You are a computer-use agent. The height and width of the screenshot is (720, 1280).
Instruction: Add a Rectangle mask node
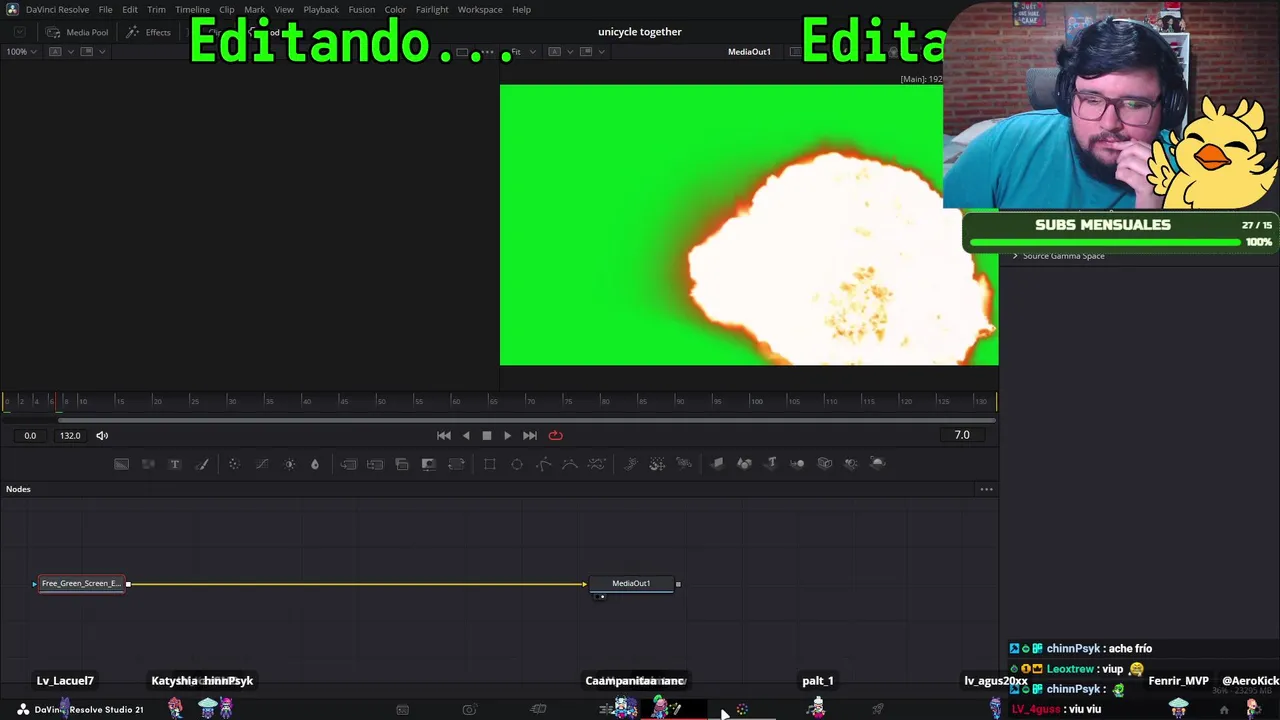490,463
